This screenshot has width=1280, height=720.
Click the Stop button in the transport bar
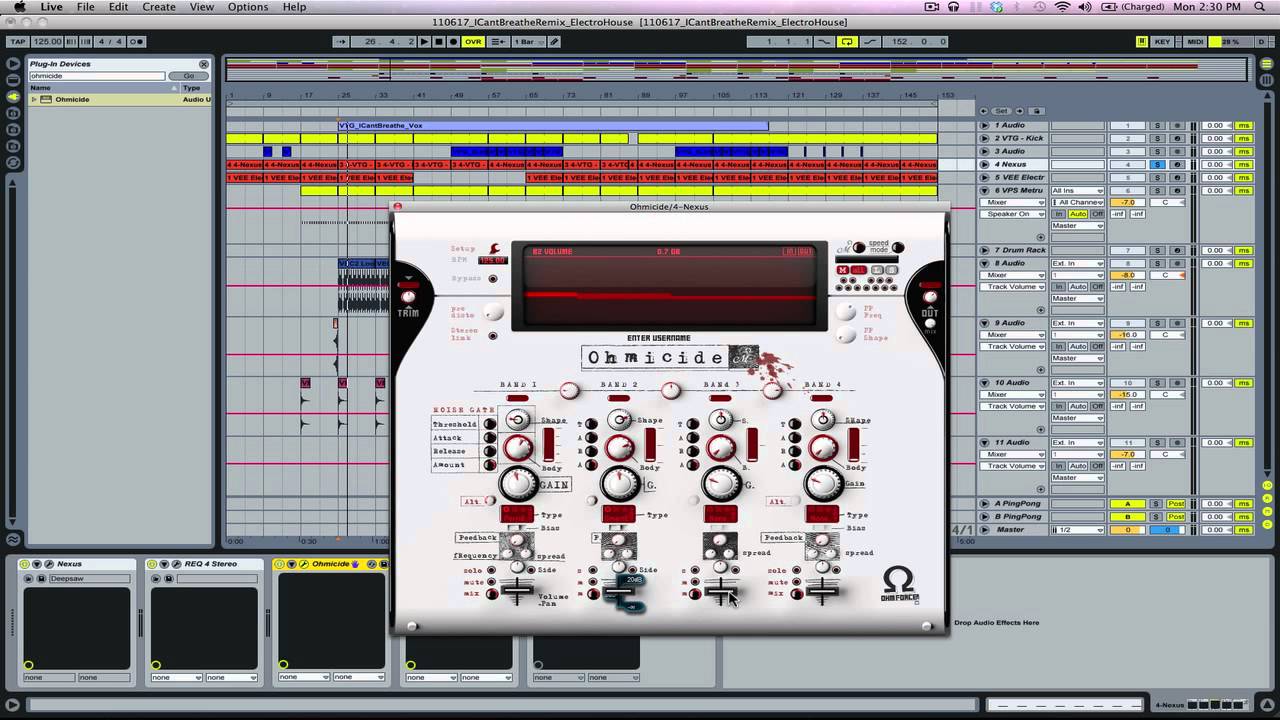coord(439,42)
